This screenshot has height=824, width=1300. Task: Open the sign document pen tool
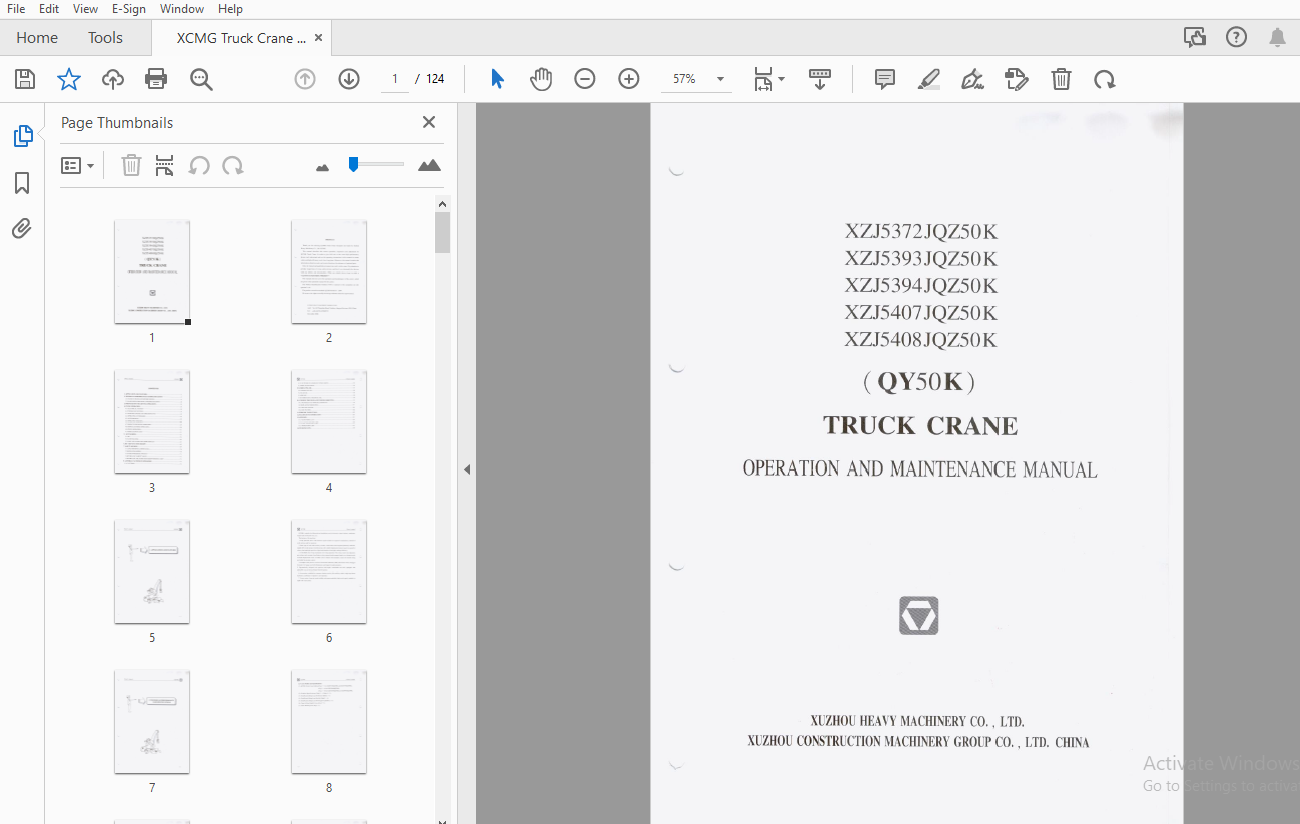click(973, 79)
